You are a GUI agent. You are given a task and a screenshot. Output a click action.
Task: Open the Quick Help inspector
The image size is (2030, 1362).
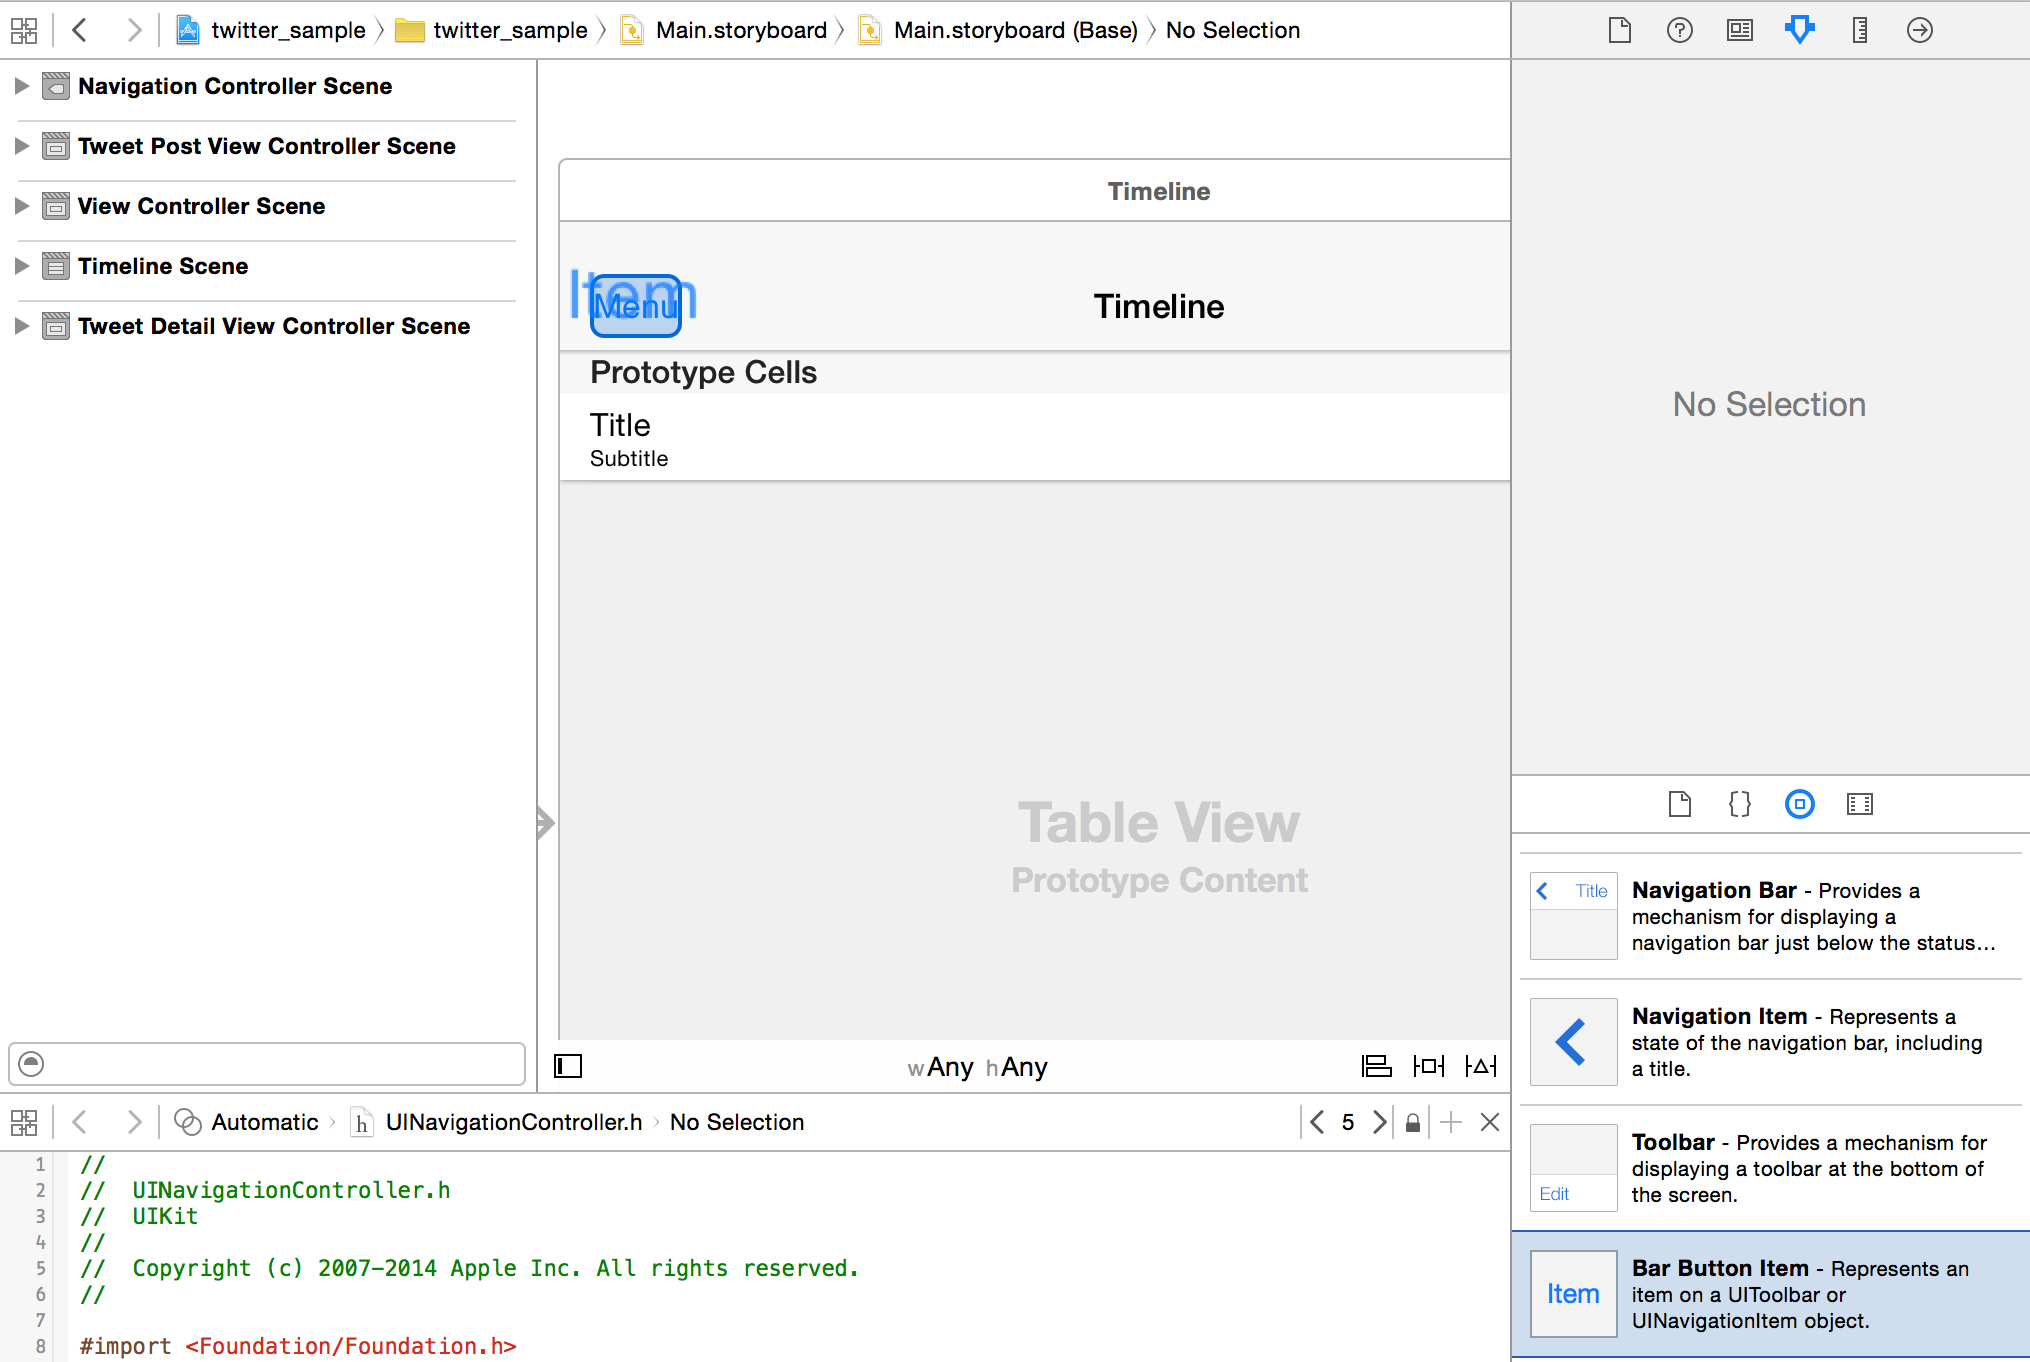coord(1679,30)
